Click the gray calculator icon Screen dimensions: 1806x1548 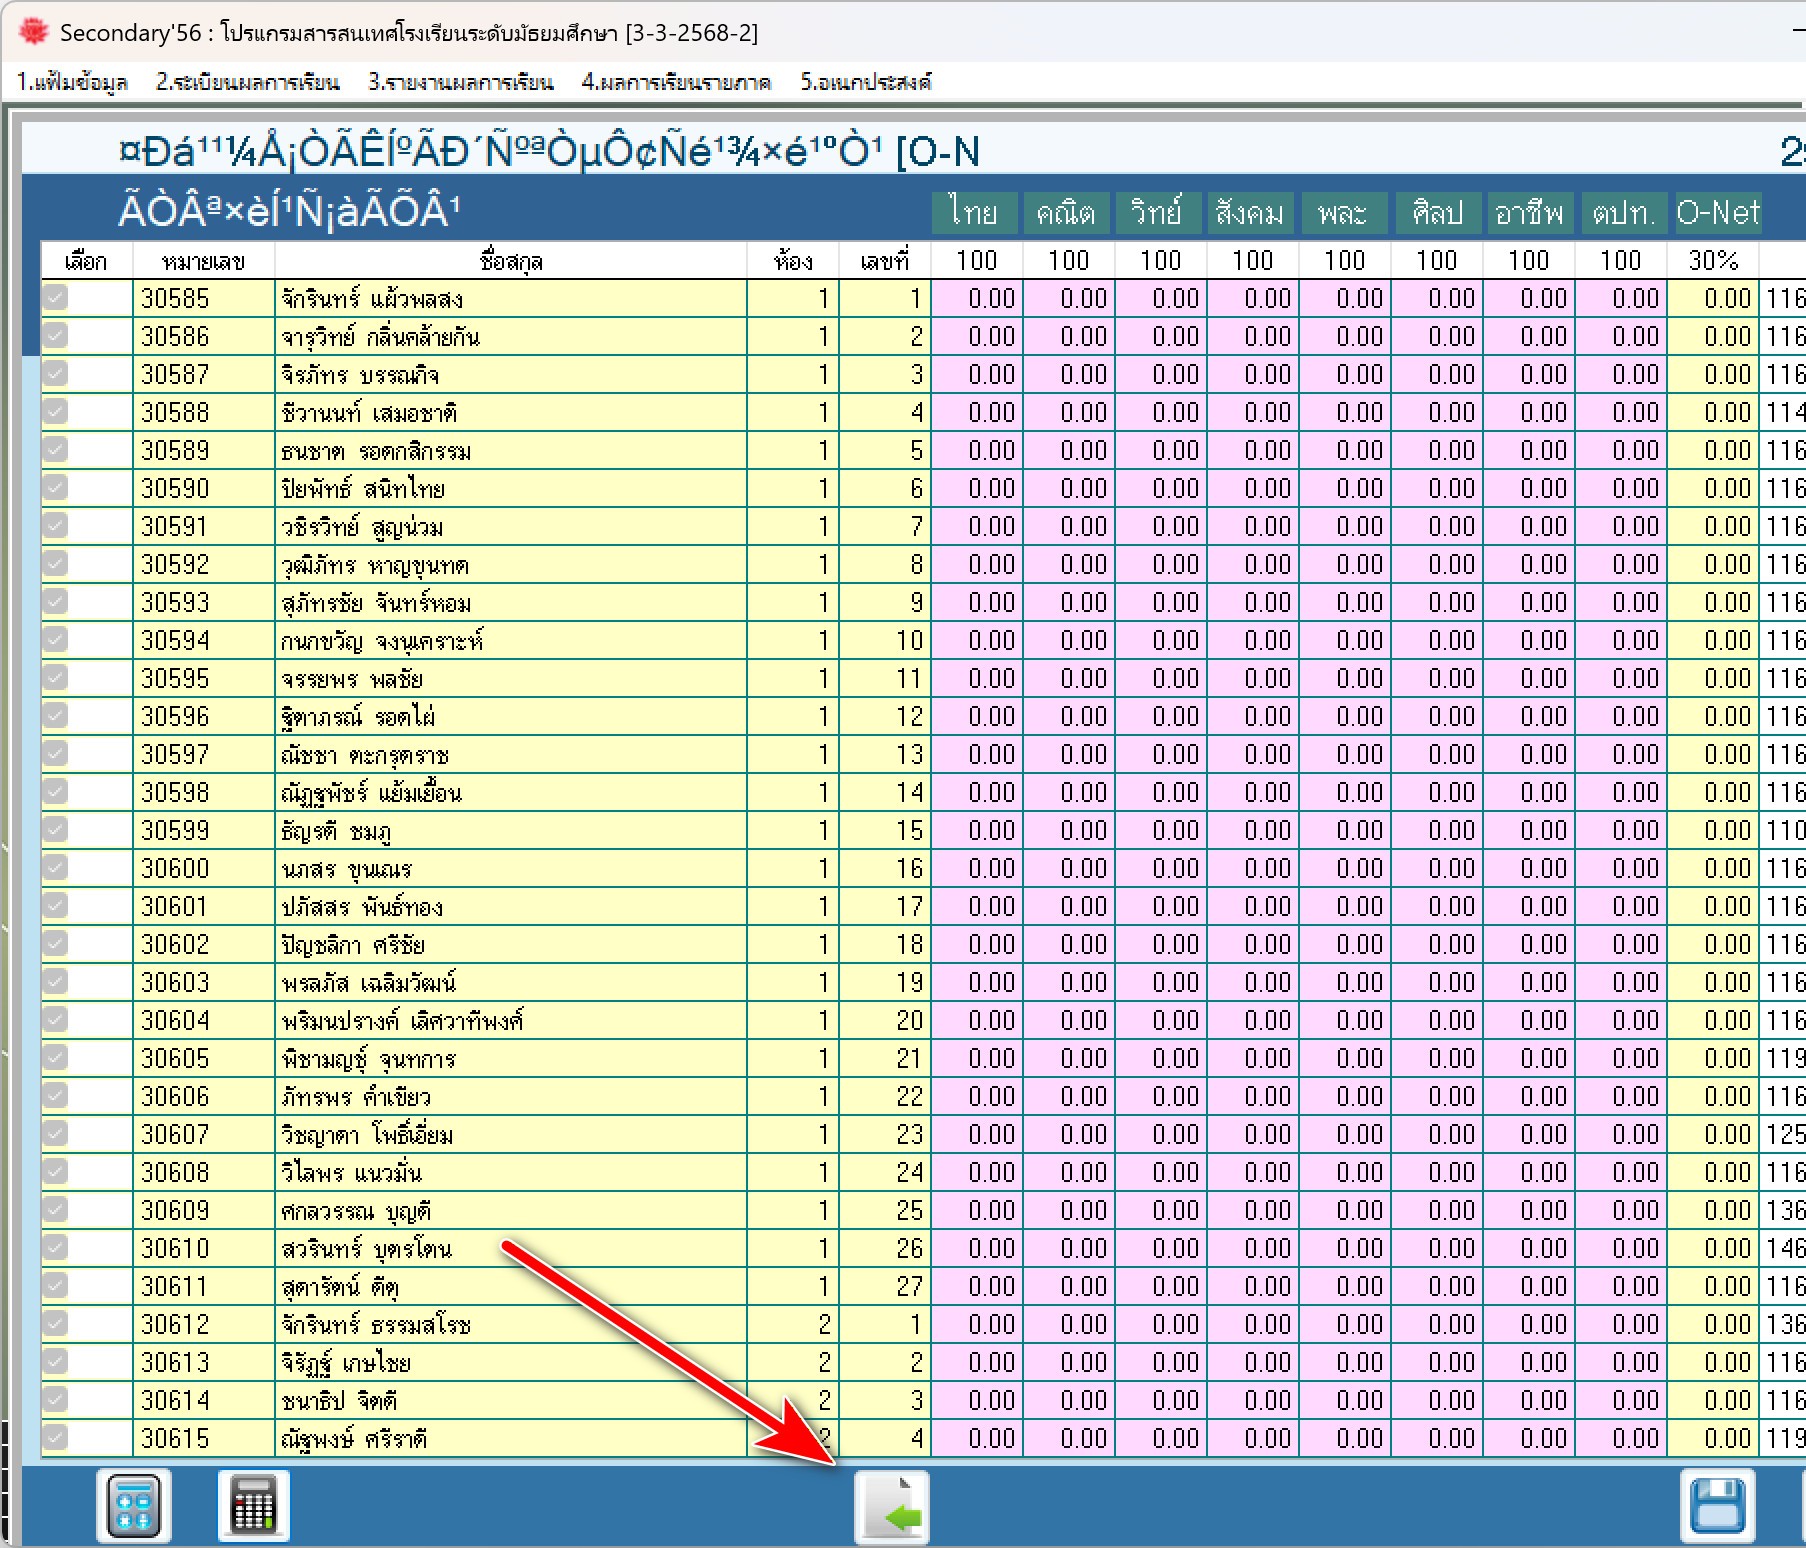pos(253,1505)
